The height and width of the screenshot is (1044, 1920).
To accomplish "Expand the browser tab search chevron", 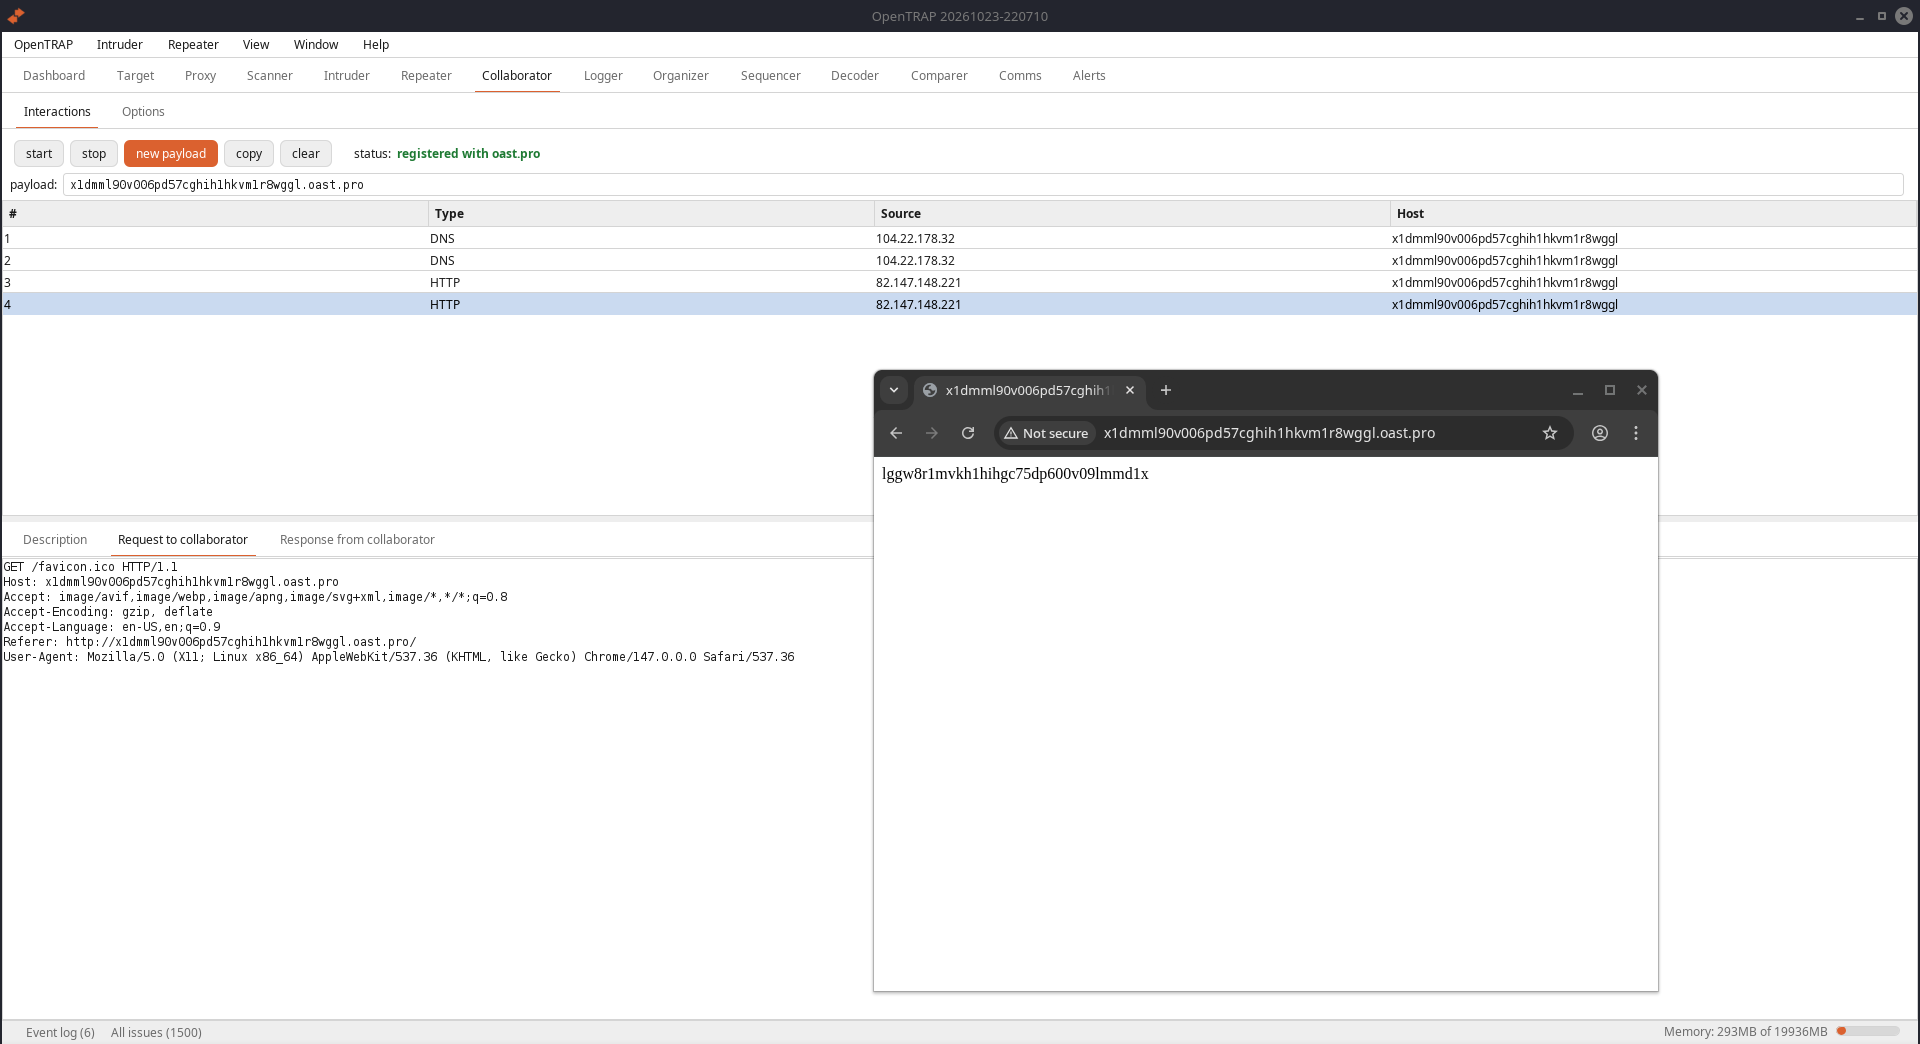I will click(894, 390).
